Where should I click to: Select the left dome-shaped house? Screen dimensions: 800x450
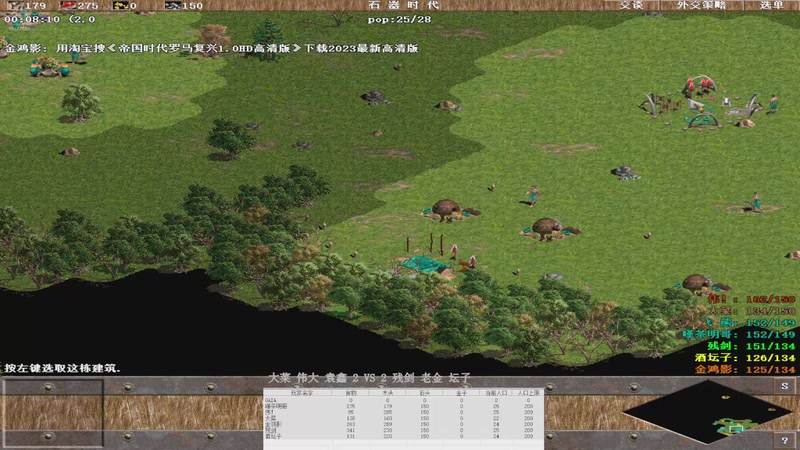448,210
